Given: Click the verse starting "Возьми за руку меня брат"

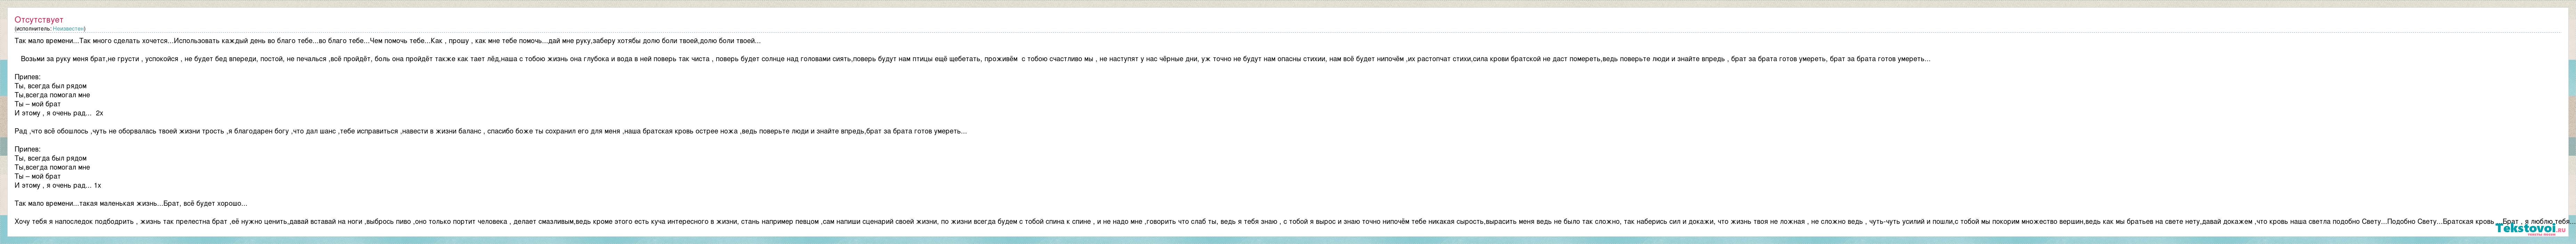Looking at the screenshot, I should tap(975, 59).
